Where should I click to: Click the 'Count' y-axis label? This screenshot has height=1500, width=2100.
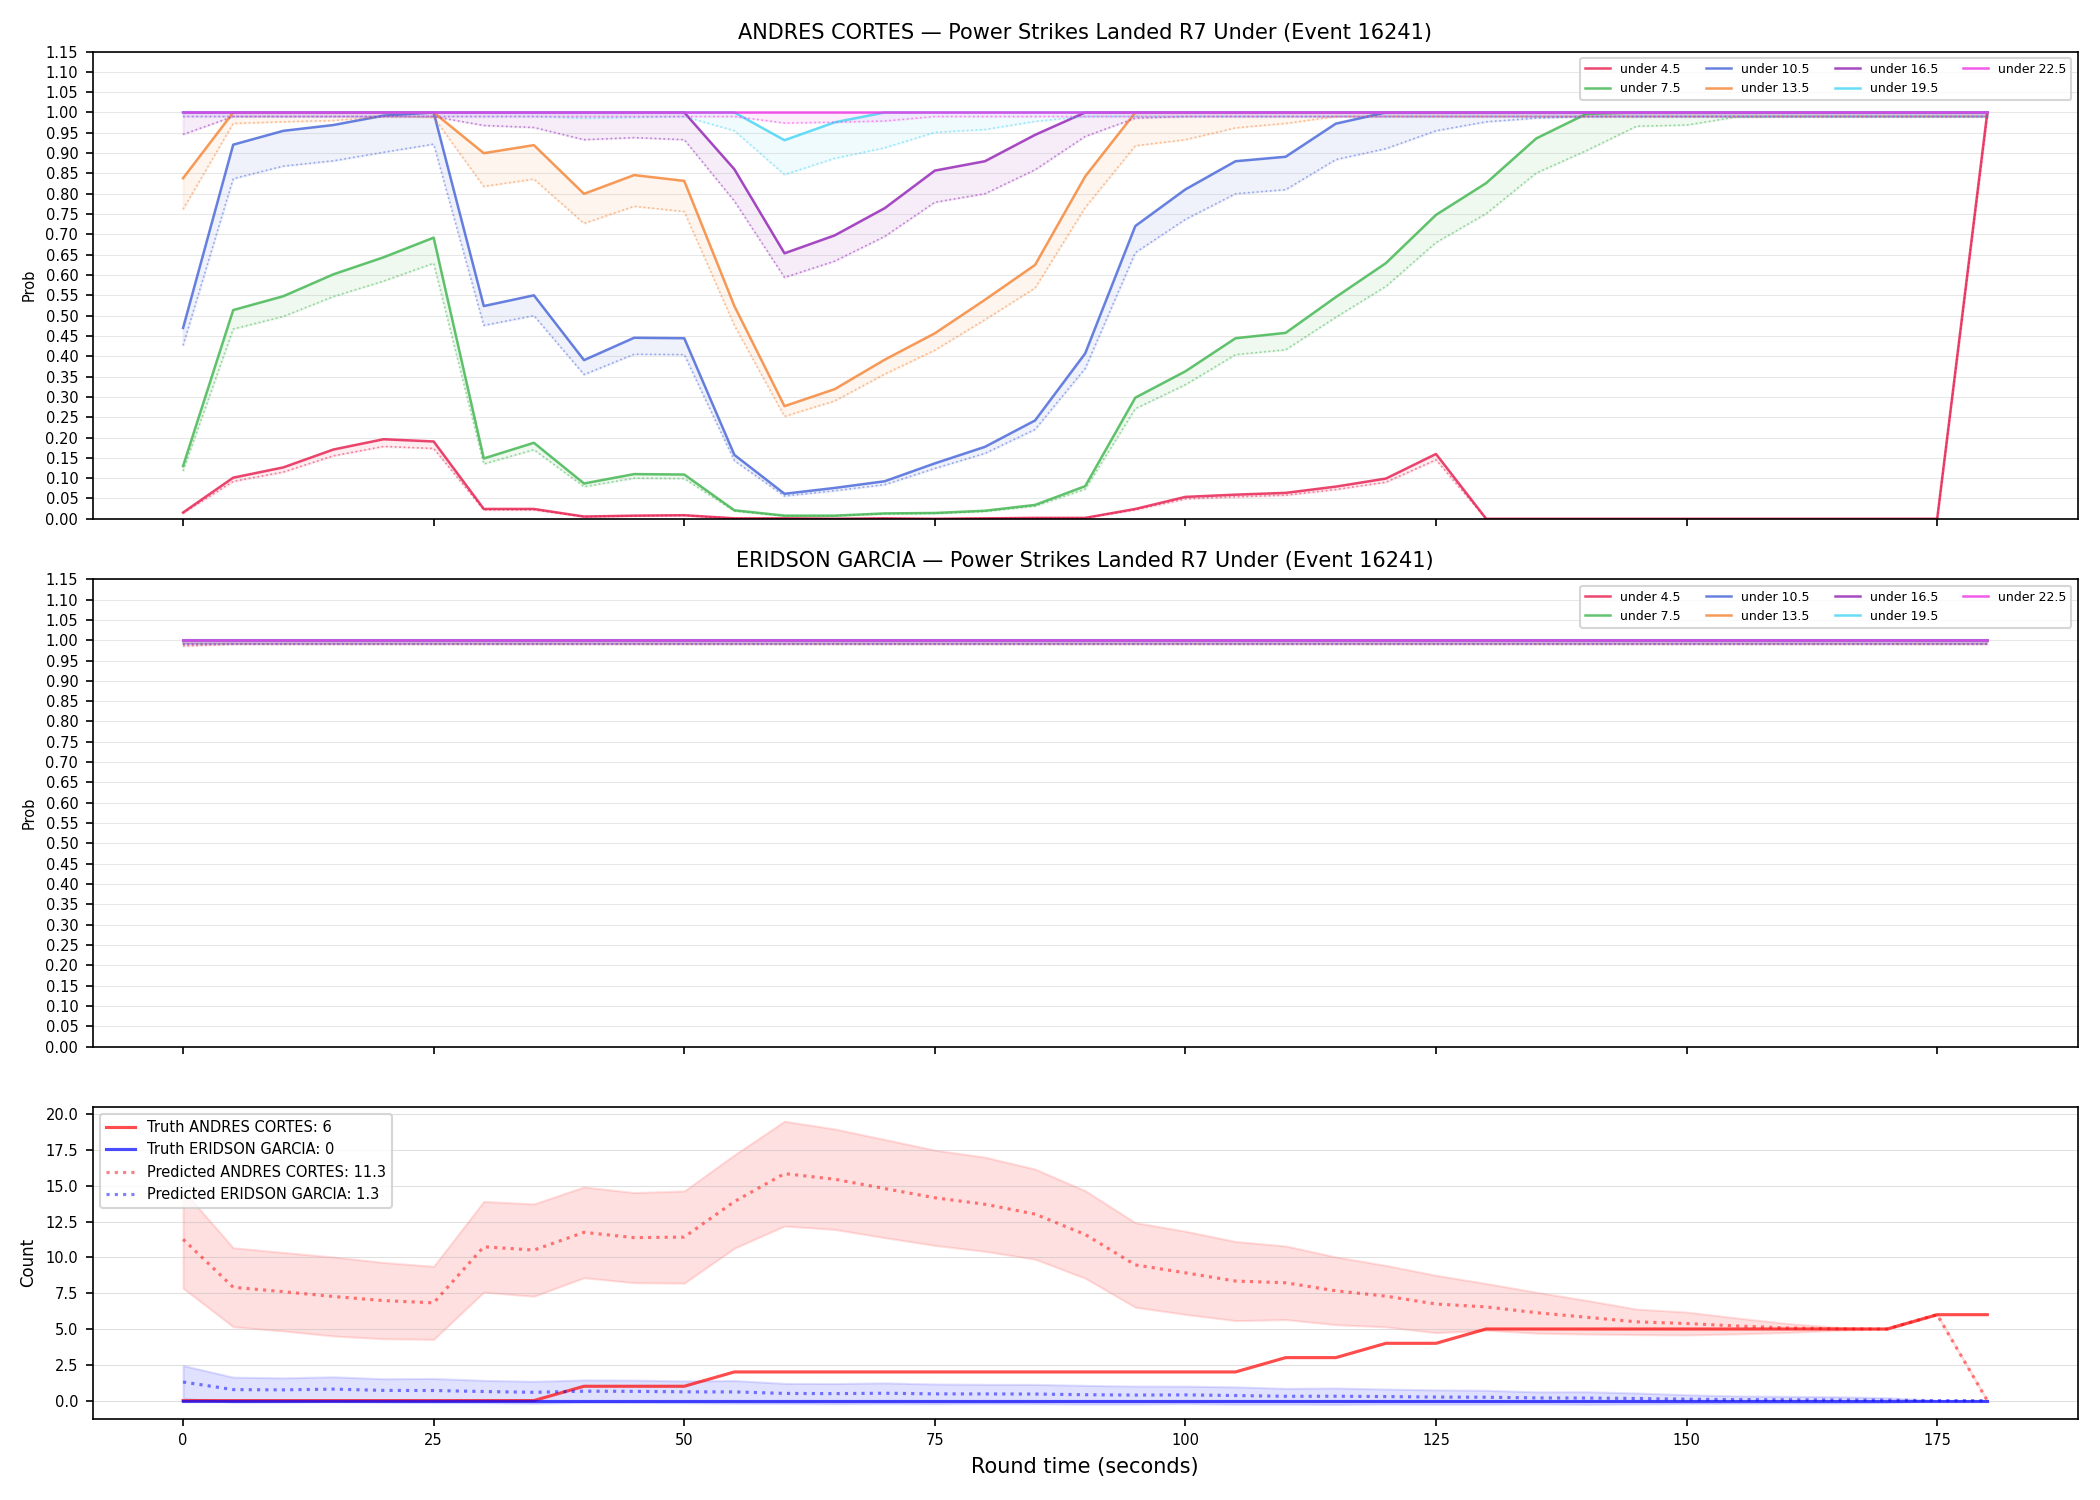(27, 1263)
